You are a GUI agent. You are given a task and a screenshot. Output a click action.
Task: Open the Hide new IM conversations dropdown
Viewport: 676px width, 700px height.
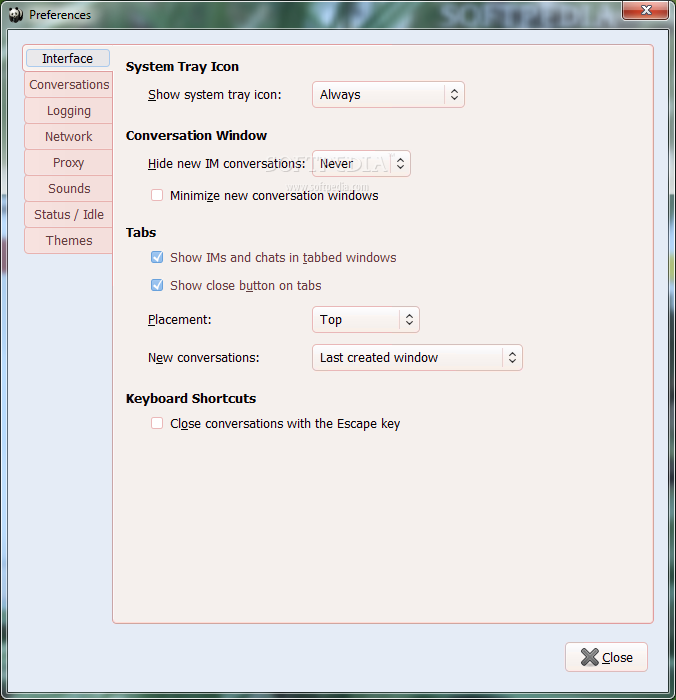click(x=361, y=163)
